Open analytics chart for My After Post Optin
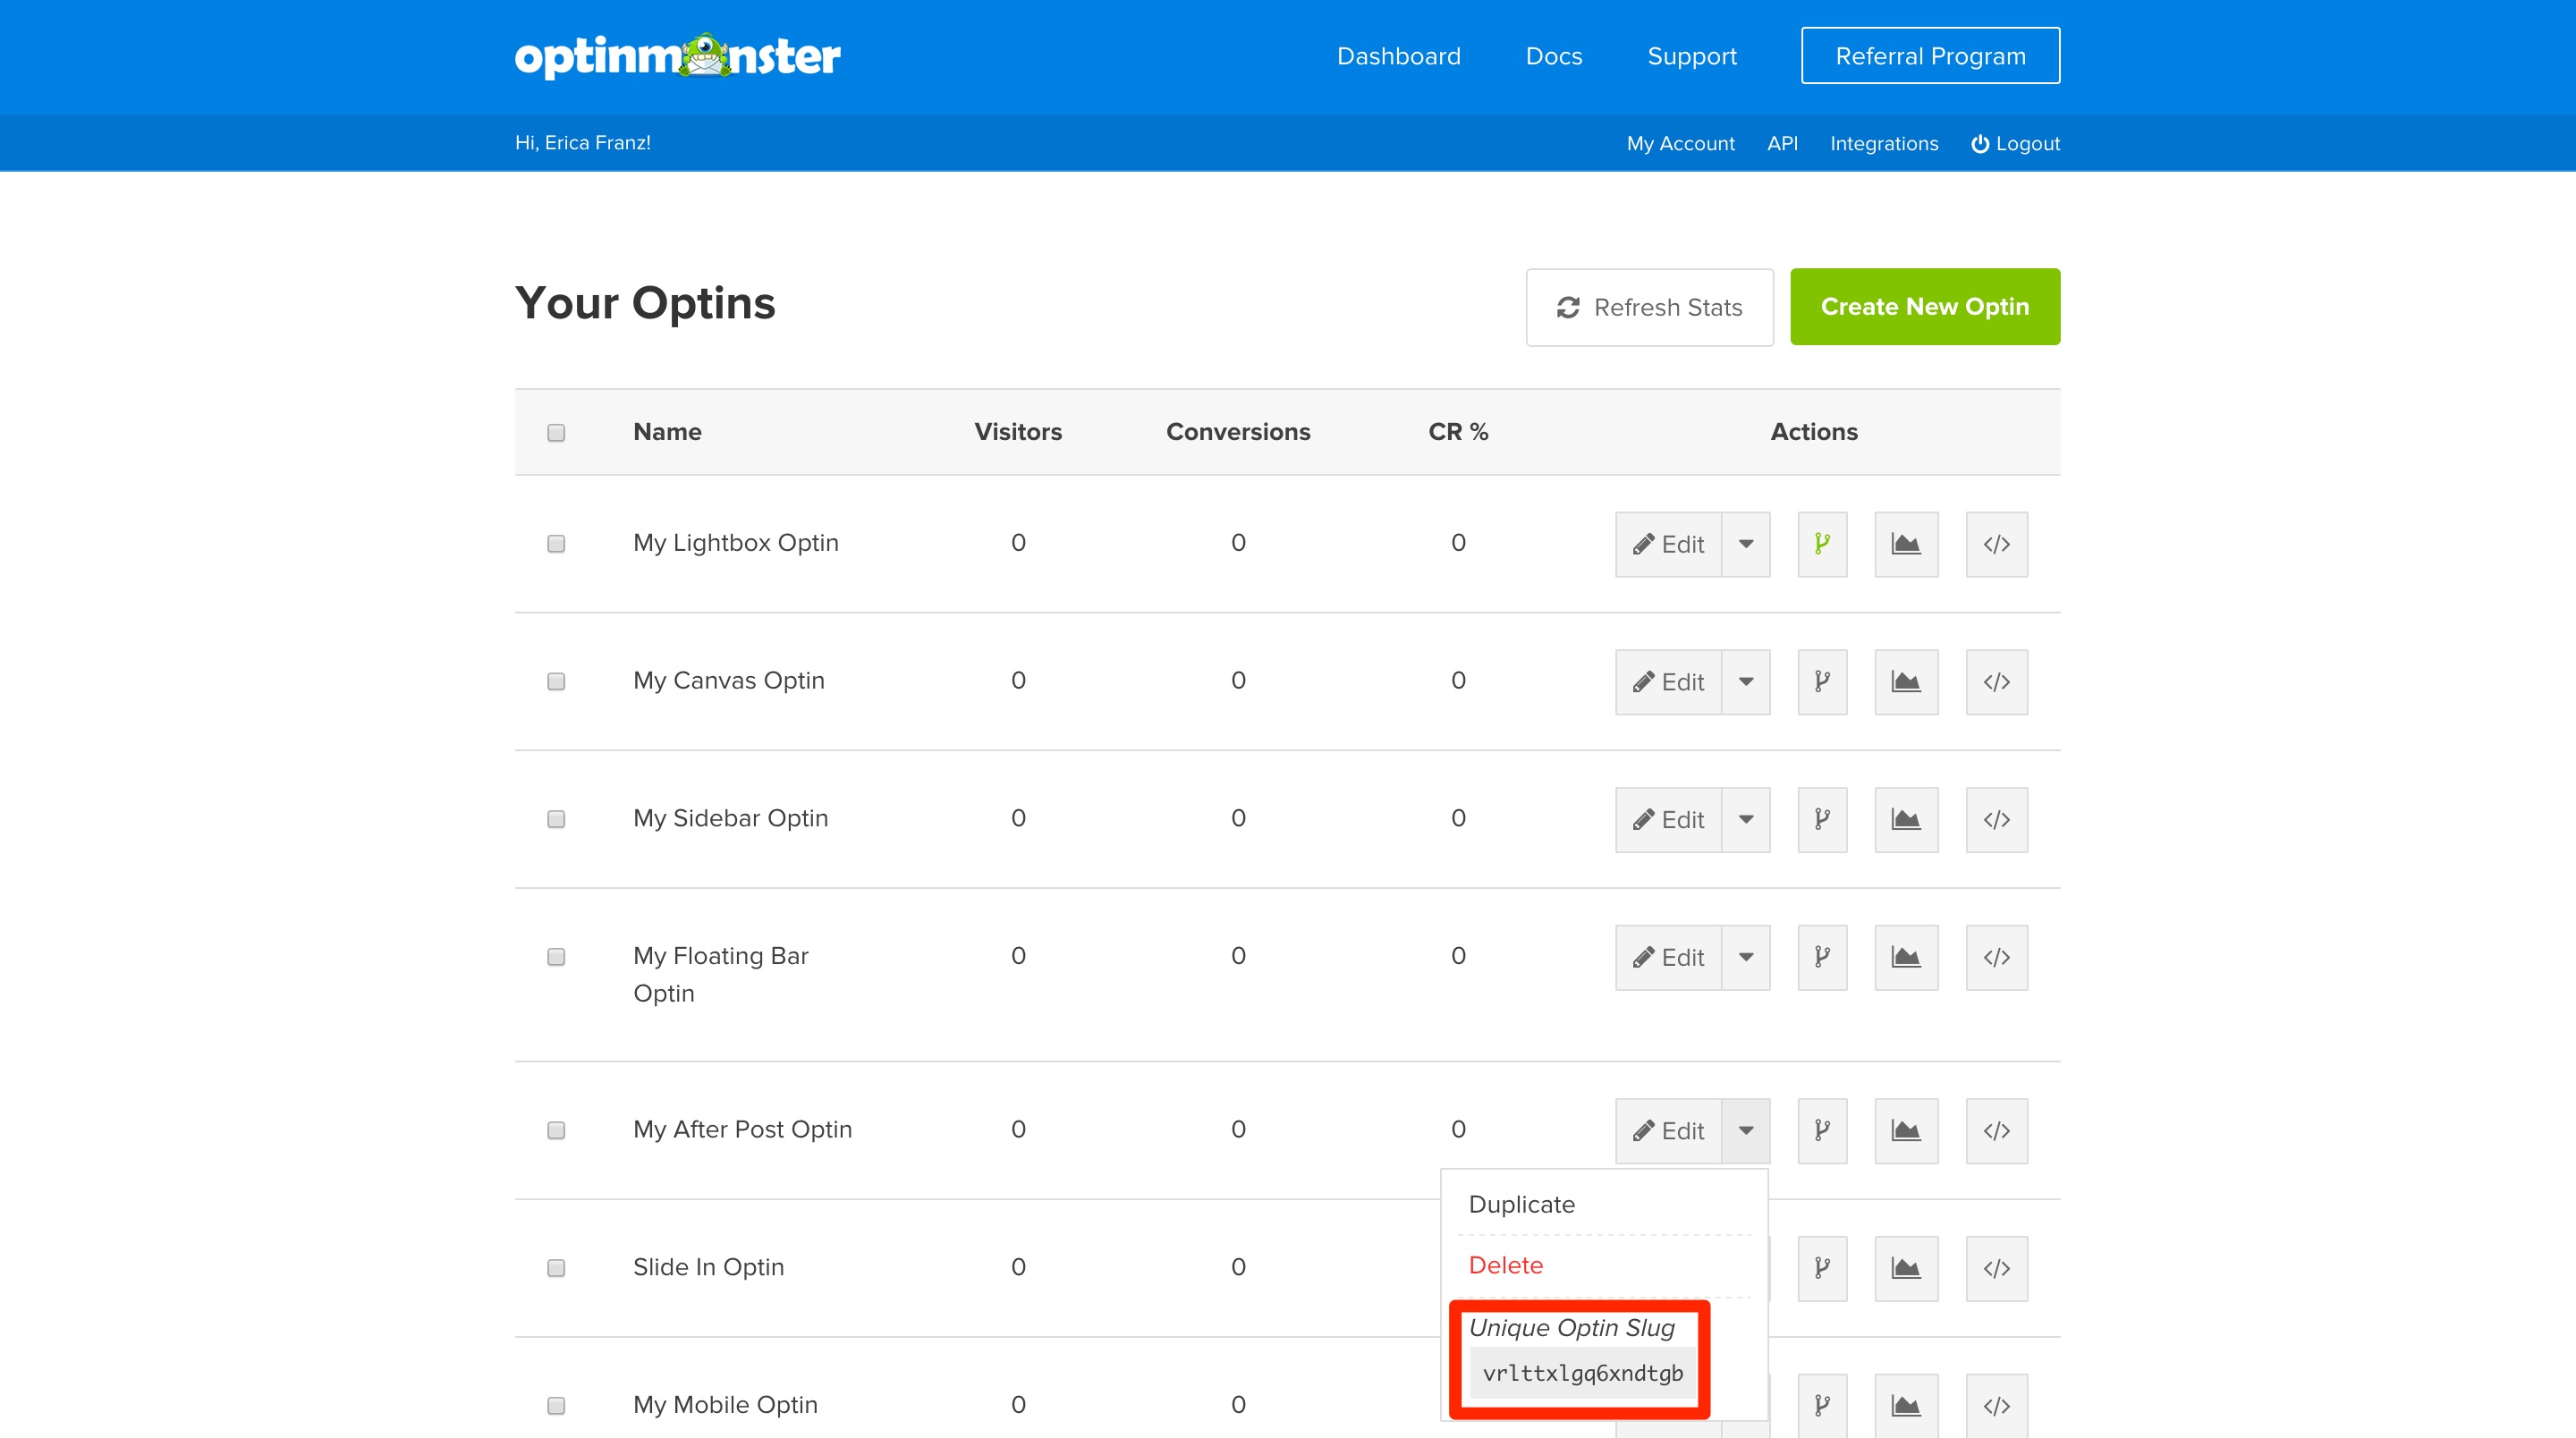 1906,1131
